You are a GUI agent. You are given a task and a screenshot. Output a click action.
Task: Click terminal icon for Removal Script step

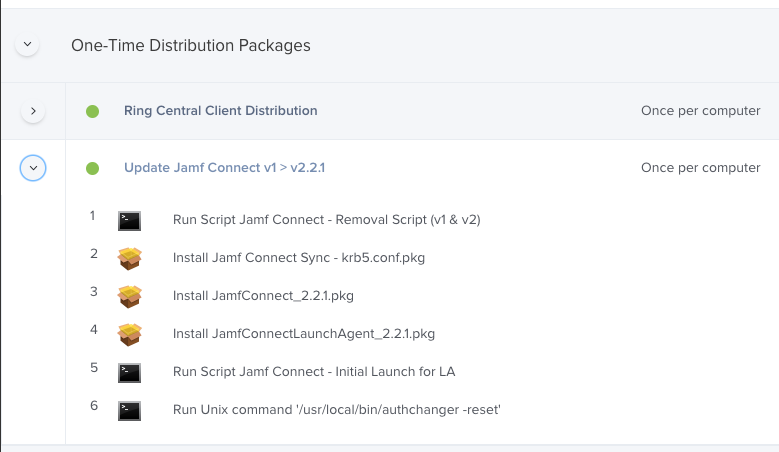click(129, 221)
